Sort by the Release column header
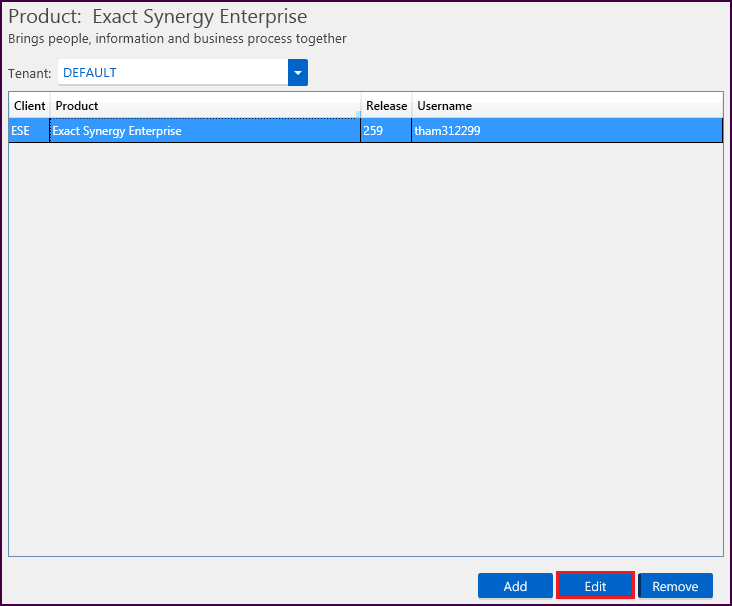The image size is (732, 606). coord(387,106)
